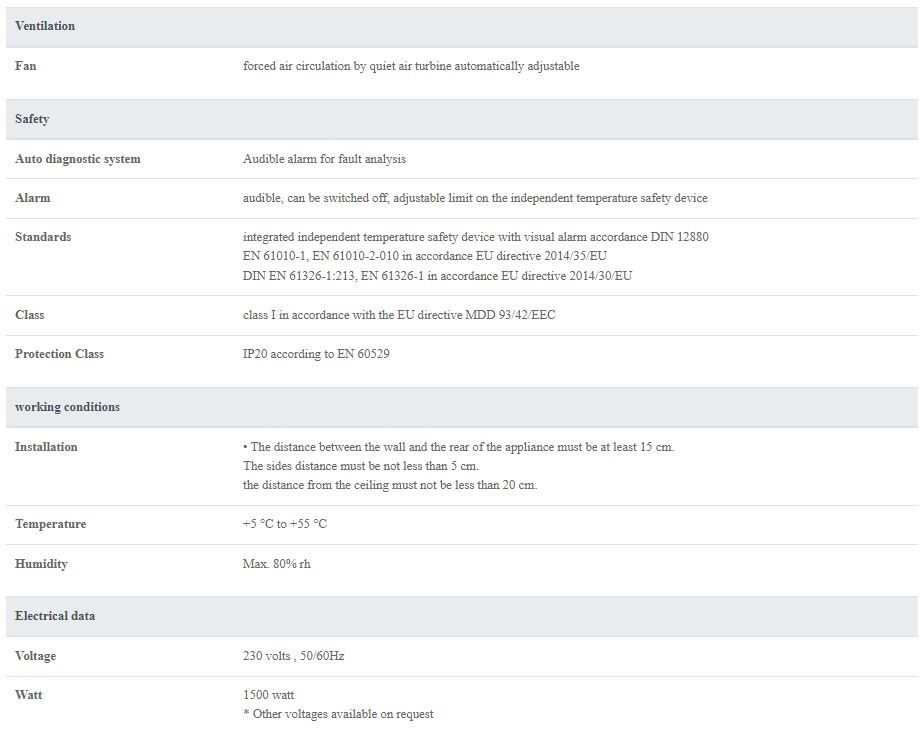
Task: Click the Ventilation section header
Action: (462, 26)
